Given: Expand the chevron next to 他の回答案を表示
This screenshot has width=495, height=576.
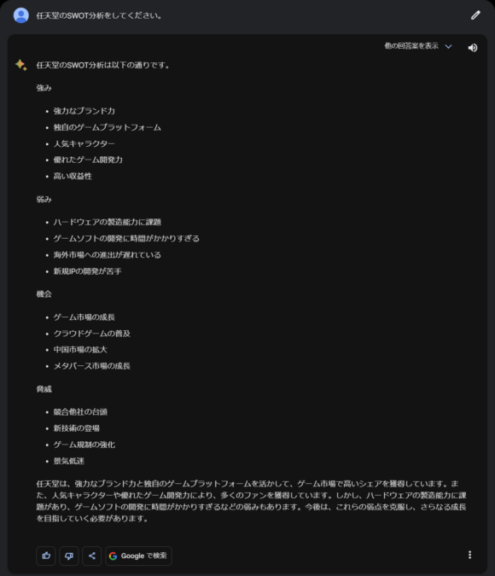Looking at the screenshot, I should (x=448, y=47).
